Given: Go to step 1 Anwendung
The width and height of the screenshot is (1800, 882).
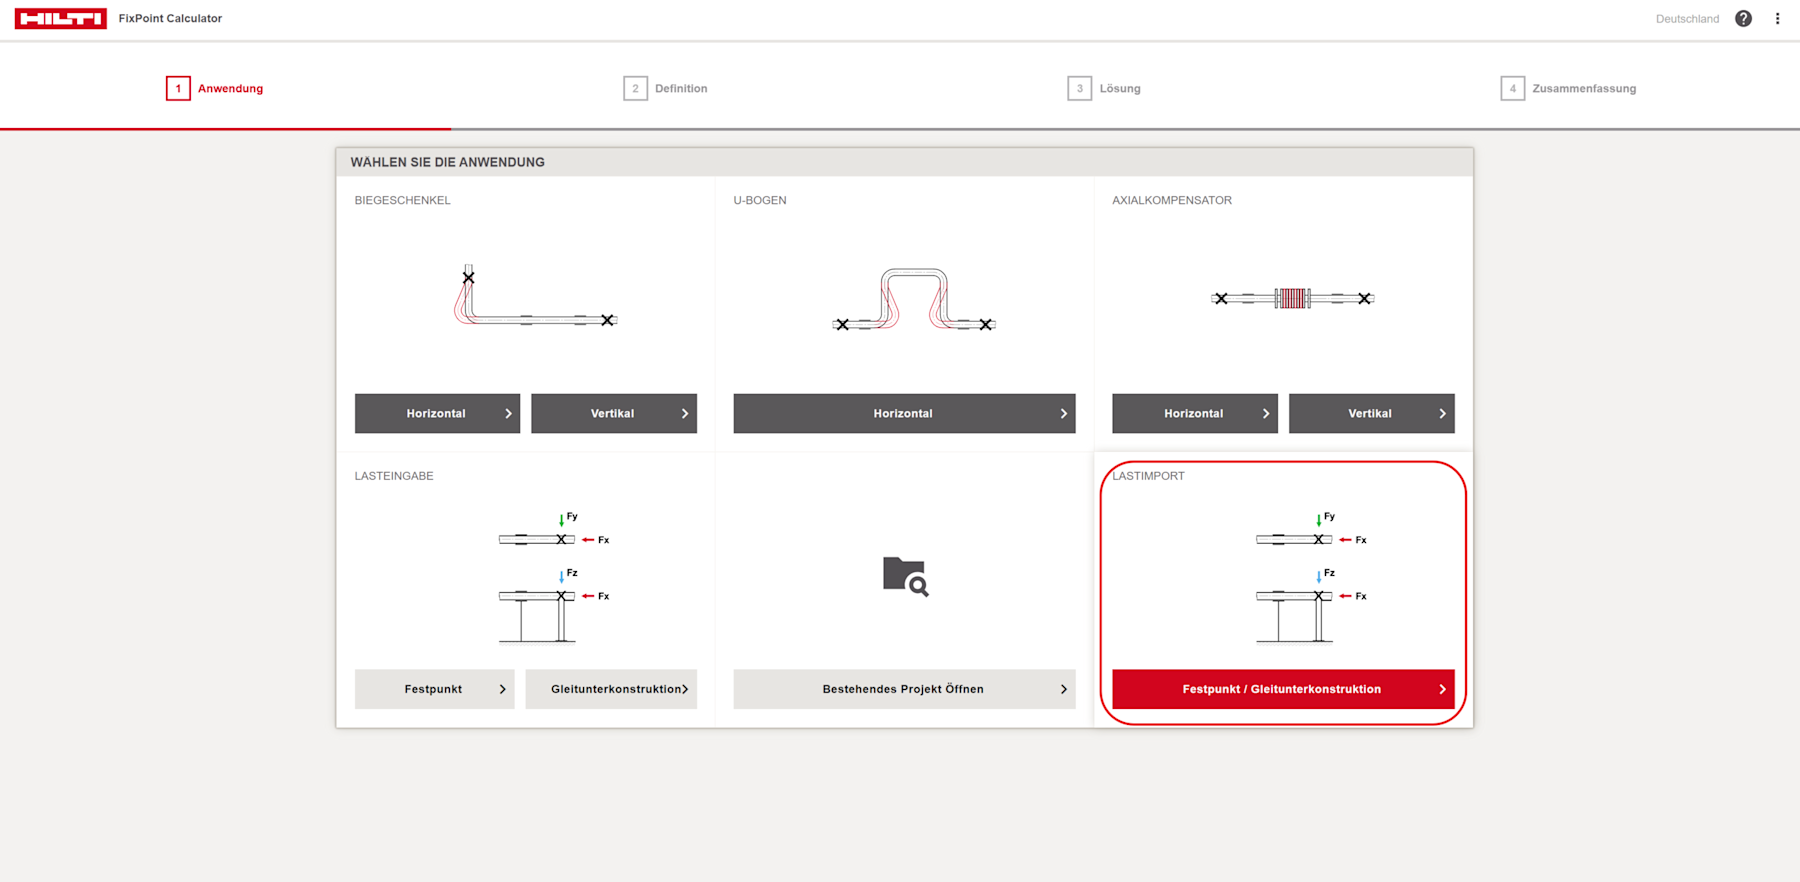Looking at the screenshot, I should pyautogui.click(x=215, y=88).
